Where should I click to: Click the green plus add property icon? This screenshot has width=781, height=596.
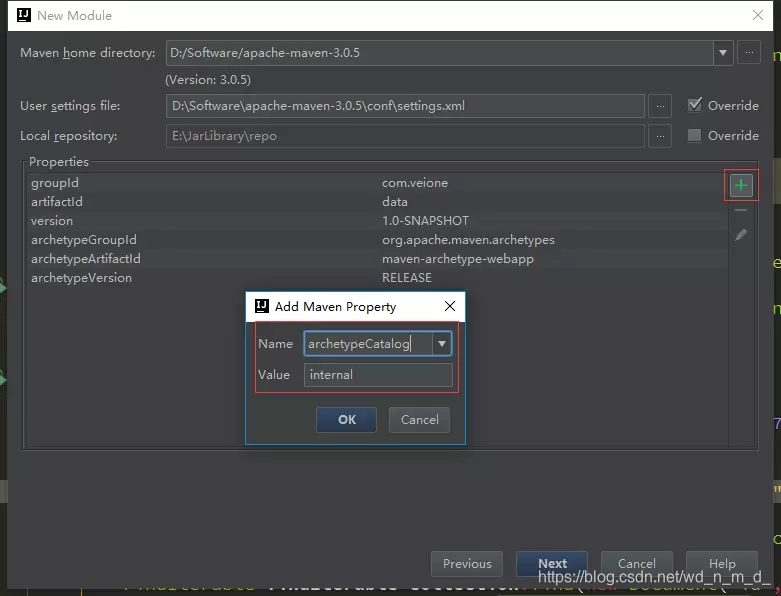point(741,185)
